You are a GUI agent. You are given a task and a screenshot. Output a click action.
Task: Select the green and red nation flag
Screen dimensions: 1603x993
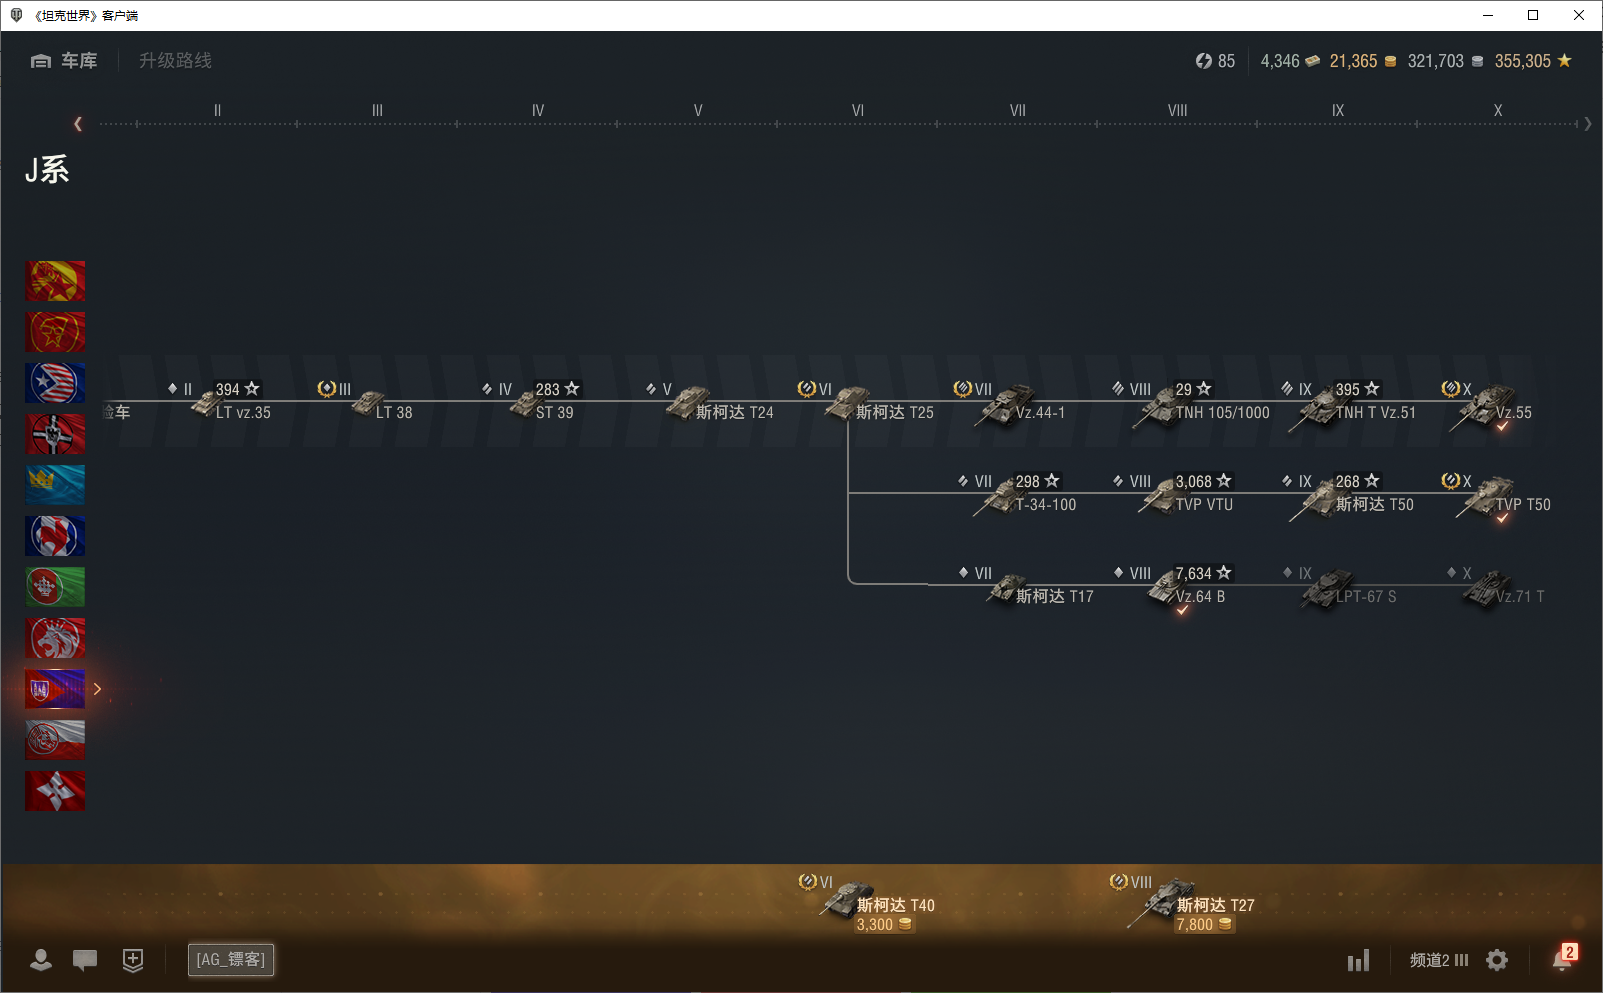pyautogui.click(x=55, y=587)
